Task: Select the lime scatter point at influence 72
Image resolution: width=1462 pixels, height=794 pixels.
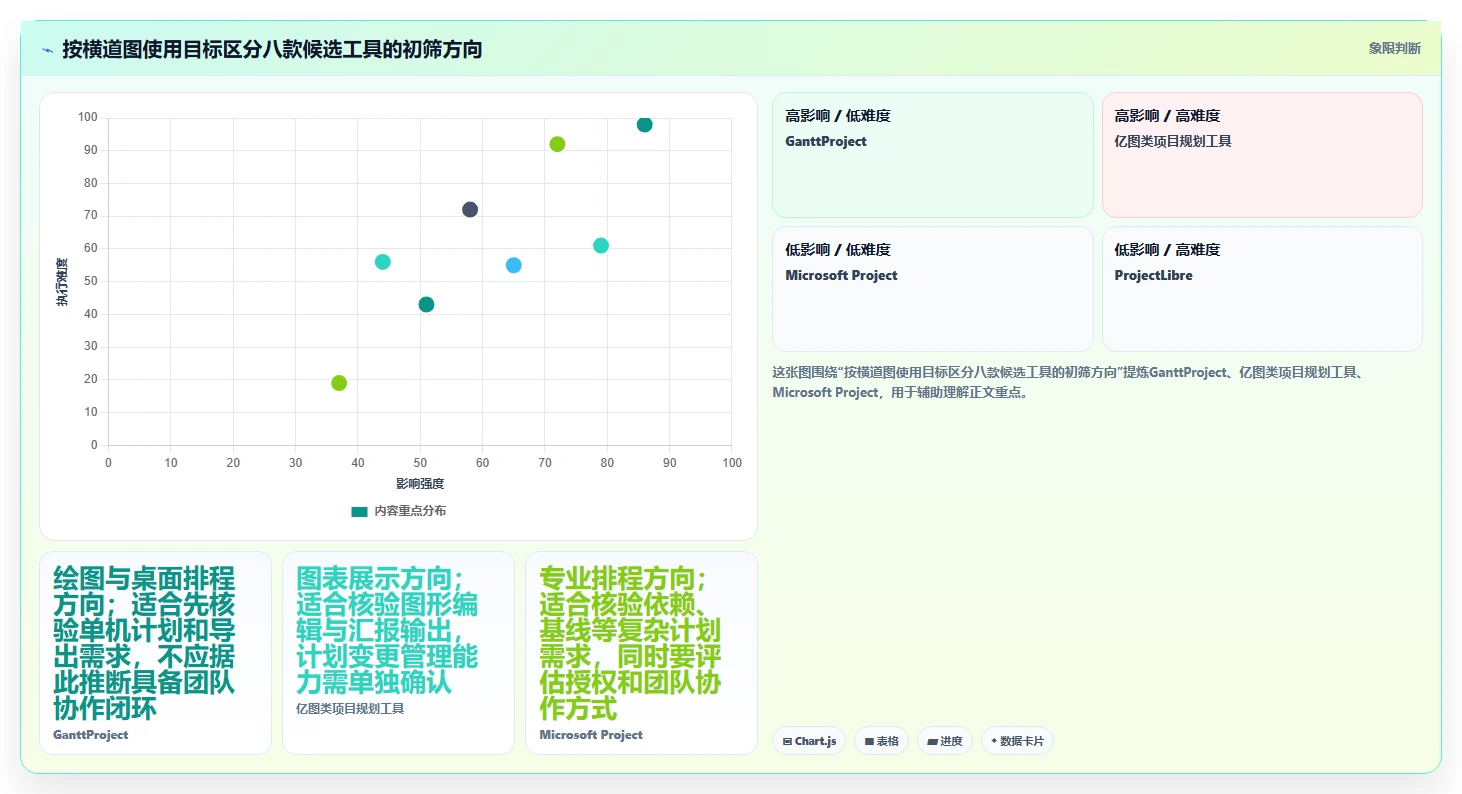Action: pyautogui.click(x=557, y=144)
